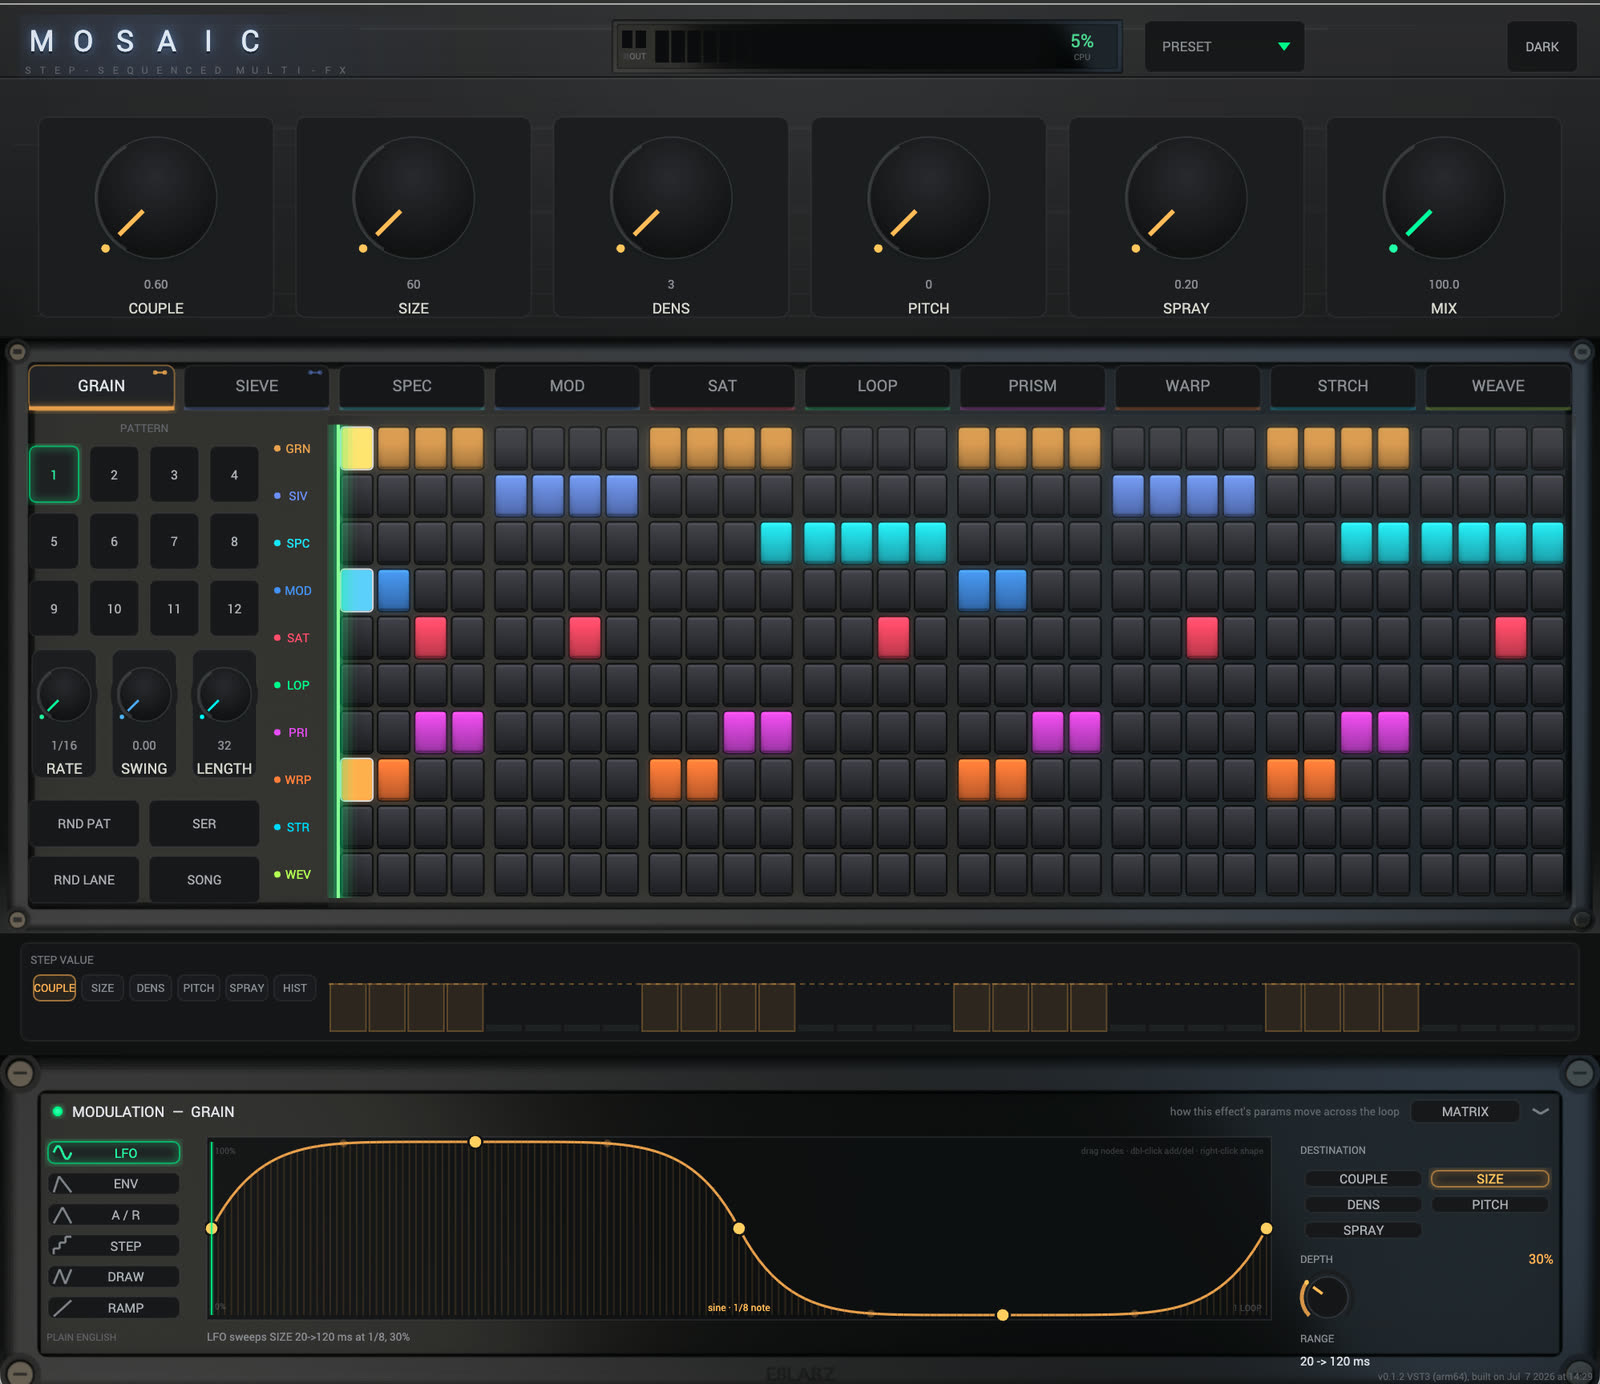This screenshot has height=1384, width=1600.
Task: Select pattern slot 7
Action: point(174,541)
